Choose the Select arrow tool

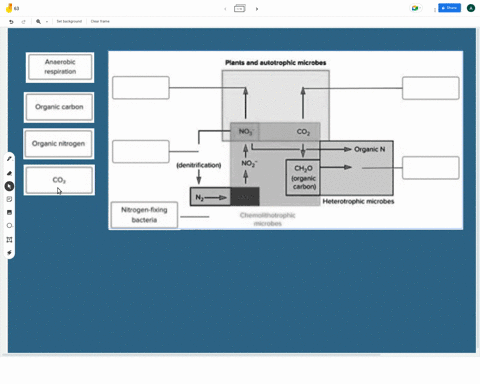(x=9, y=186)
